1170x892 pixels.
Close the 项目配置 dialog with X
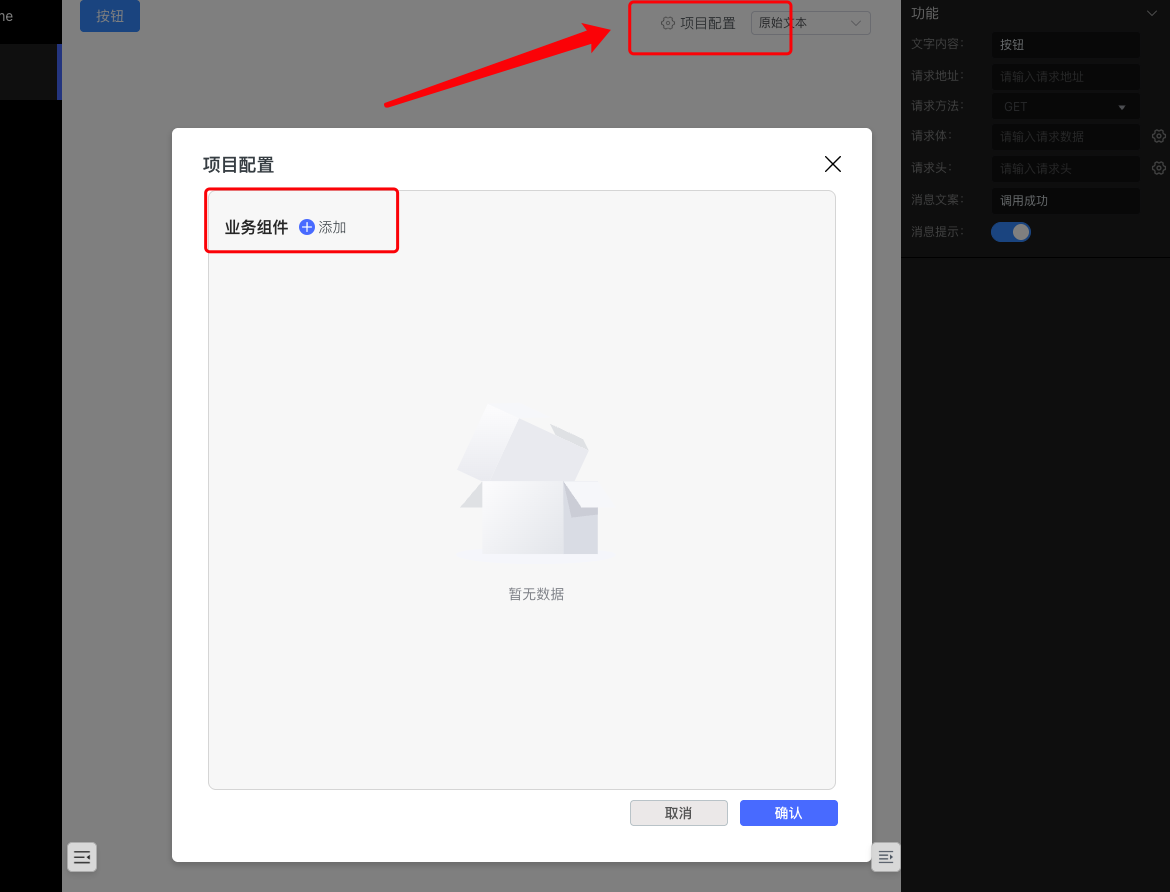click(x=832, y=164)
